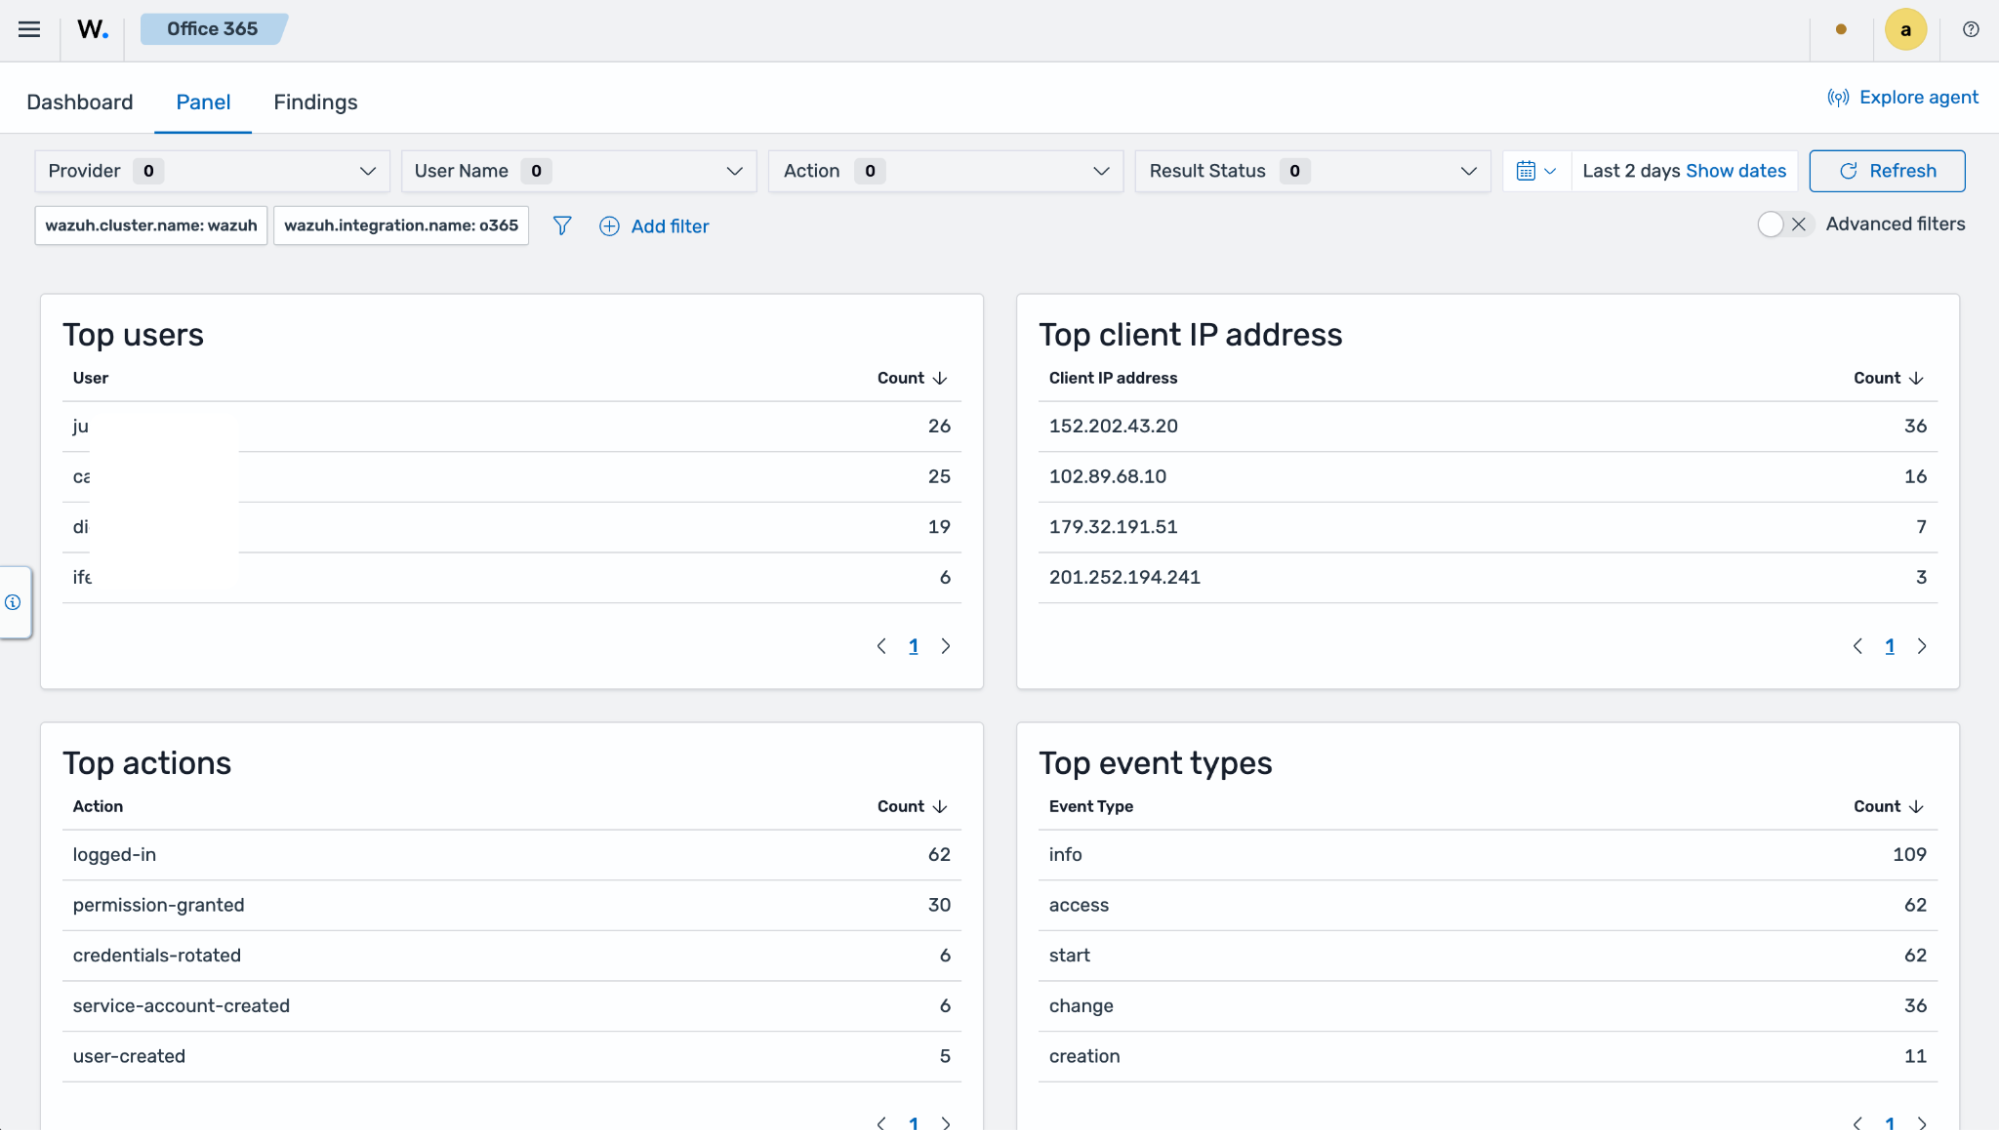Image resolution: width=1999 pixels, height=1131 pixels.
Task: Sort Top client IP address by Count
Action: point(1888,378)
